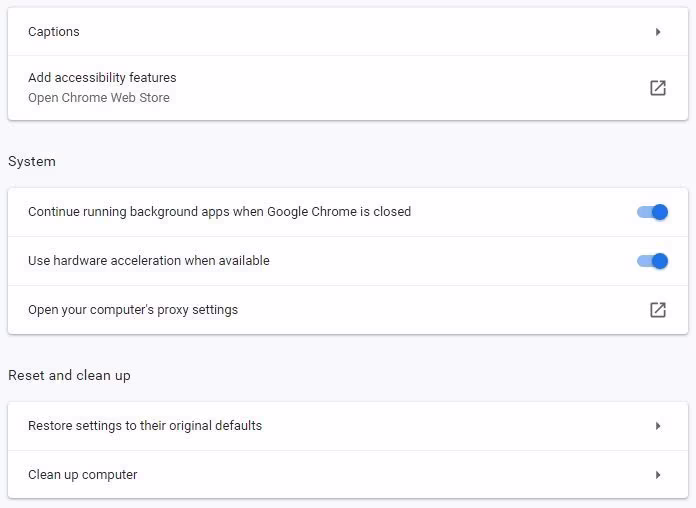
Task: Click "Open Chrome Web Store" subtext
Action: (x=99, y=98)
